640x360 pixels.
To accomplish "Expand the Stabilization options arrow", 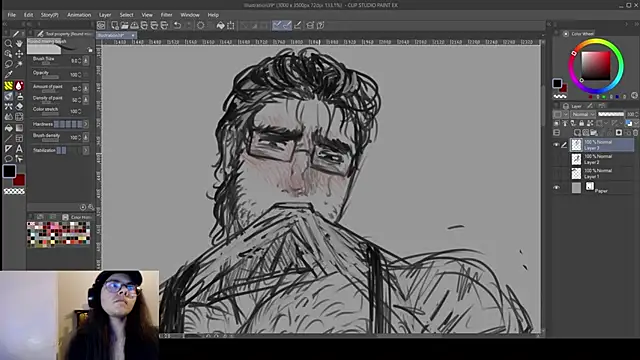I will [x=86, y=151].
